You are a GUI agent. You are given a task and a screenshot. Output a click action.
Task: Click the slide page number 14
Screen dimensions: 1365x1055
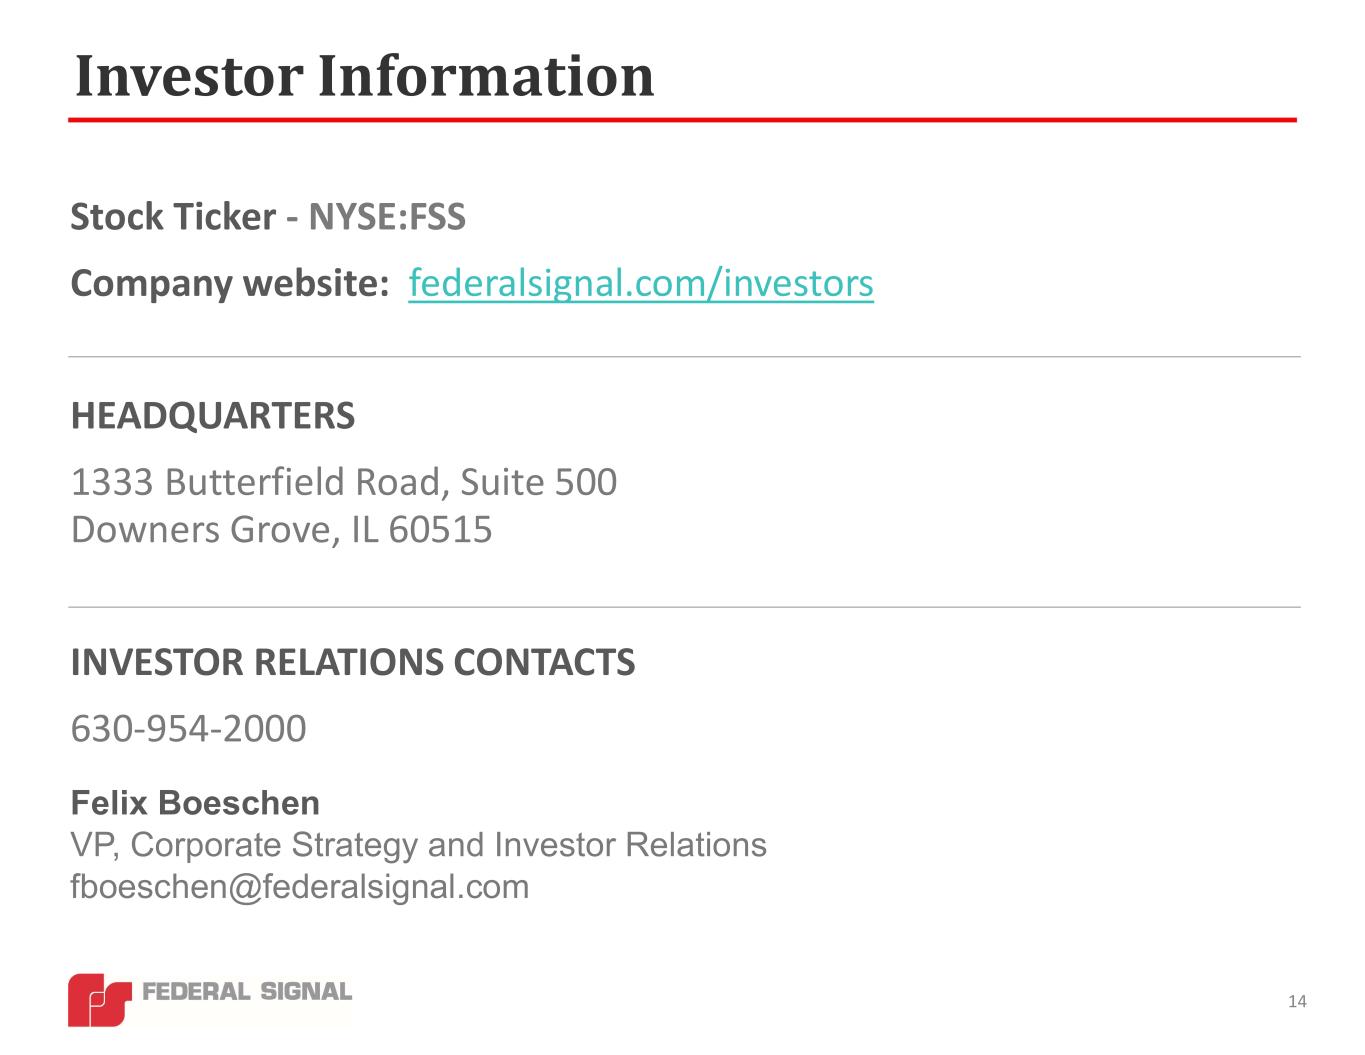pos(1297,1002)
